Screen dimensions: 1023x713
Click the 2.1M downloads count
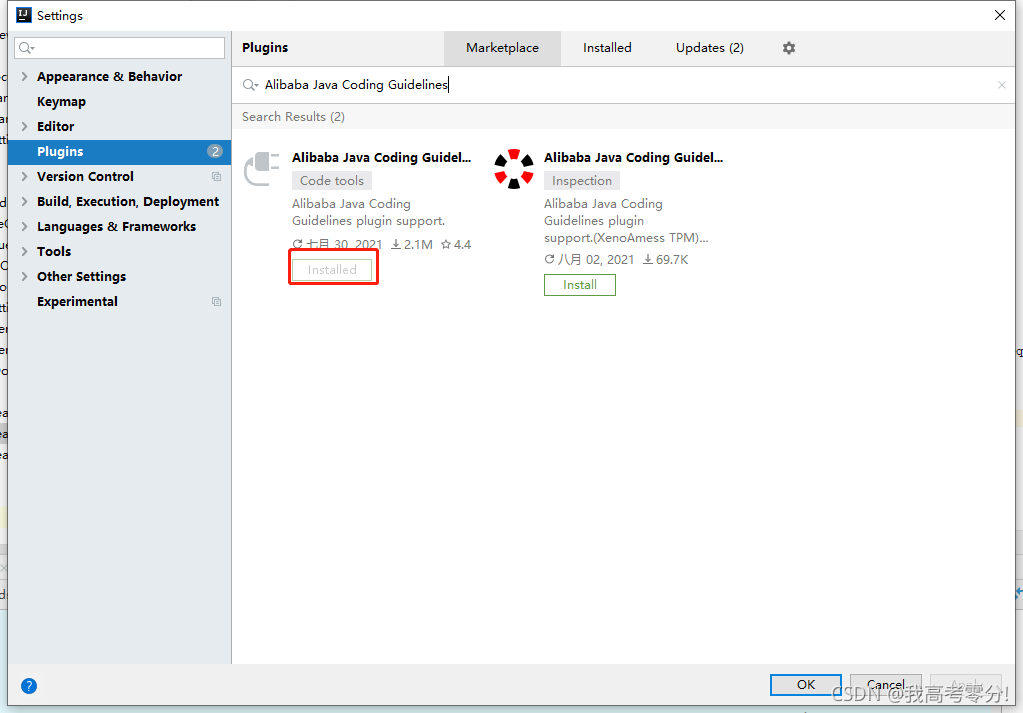coord(412,245)
